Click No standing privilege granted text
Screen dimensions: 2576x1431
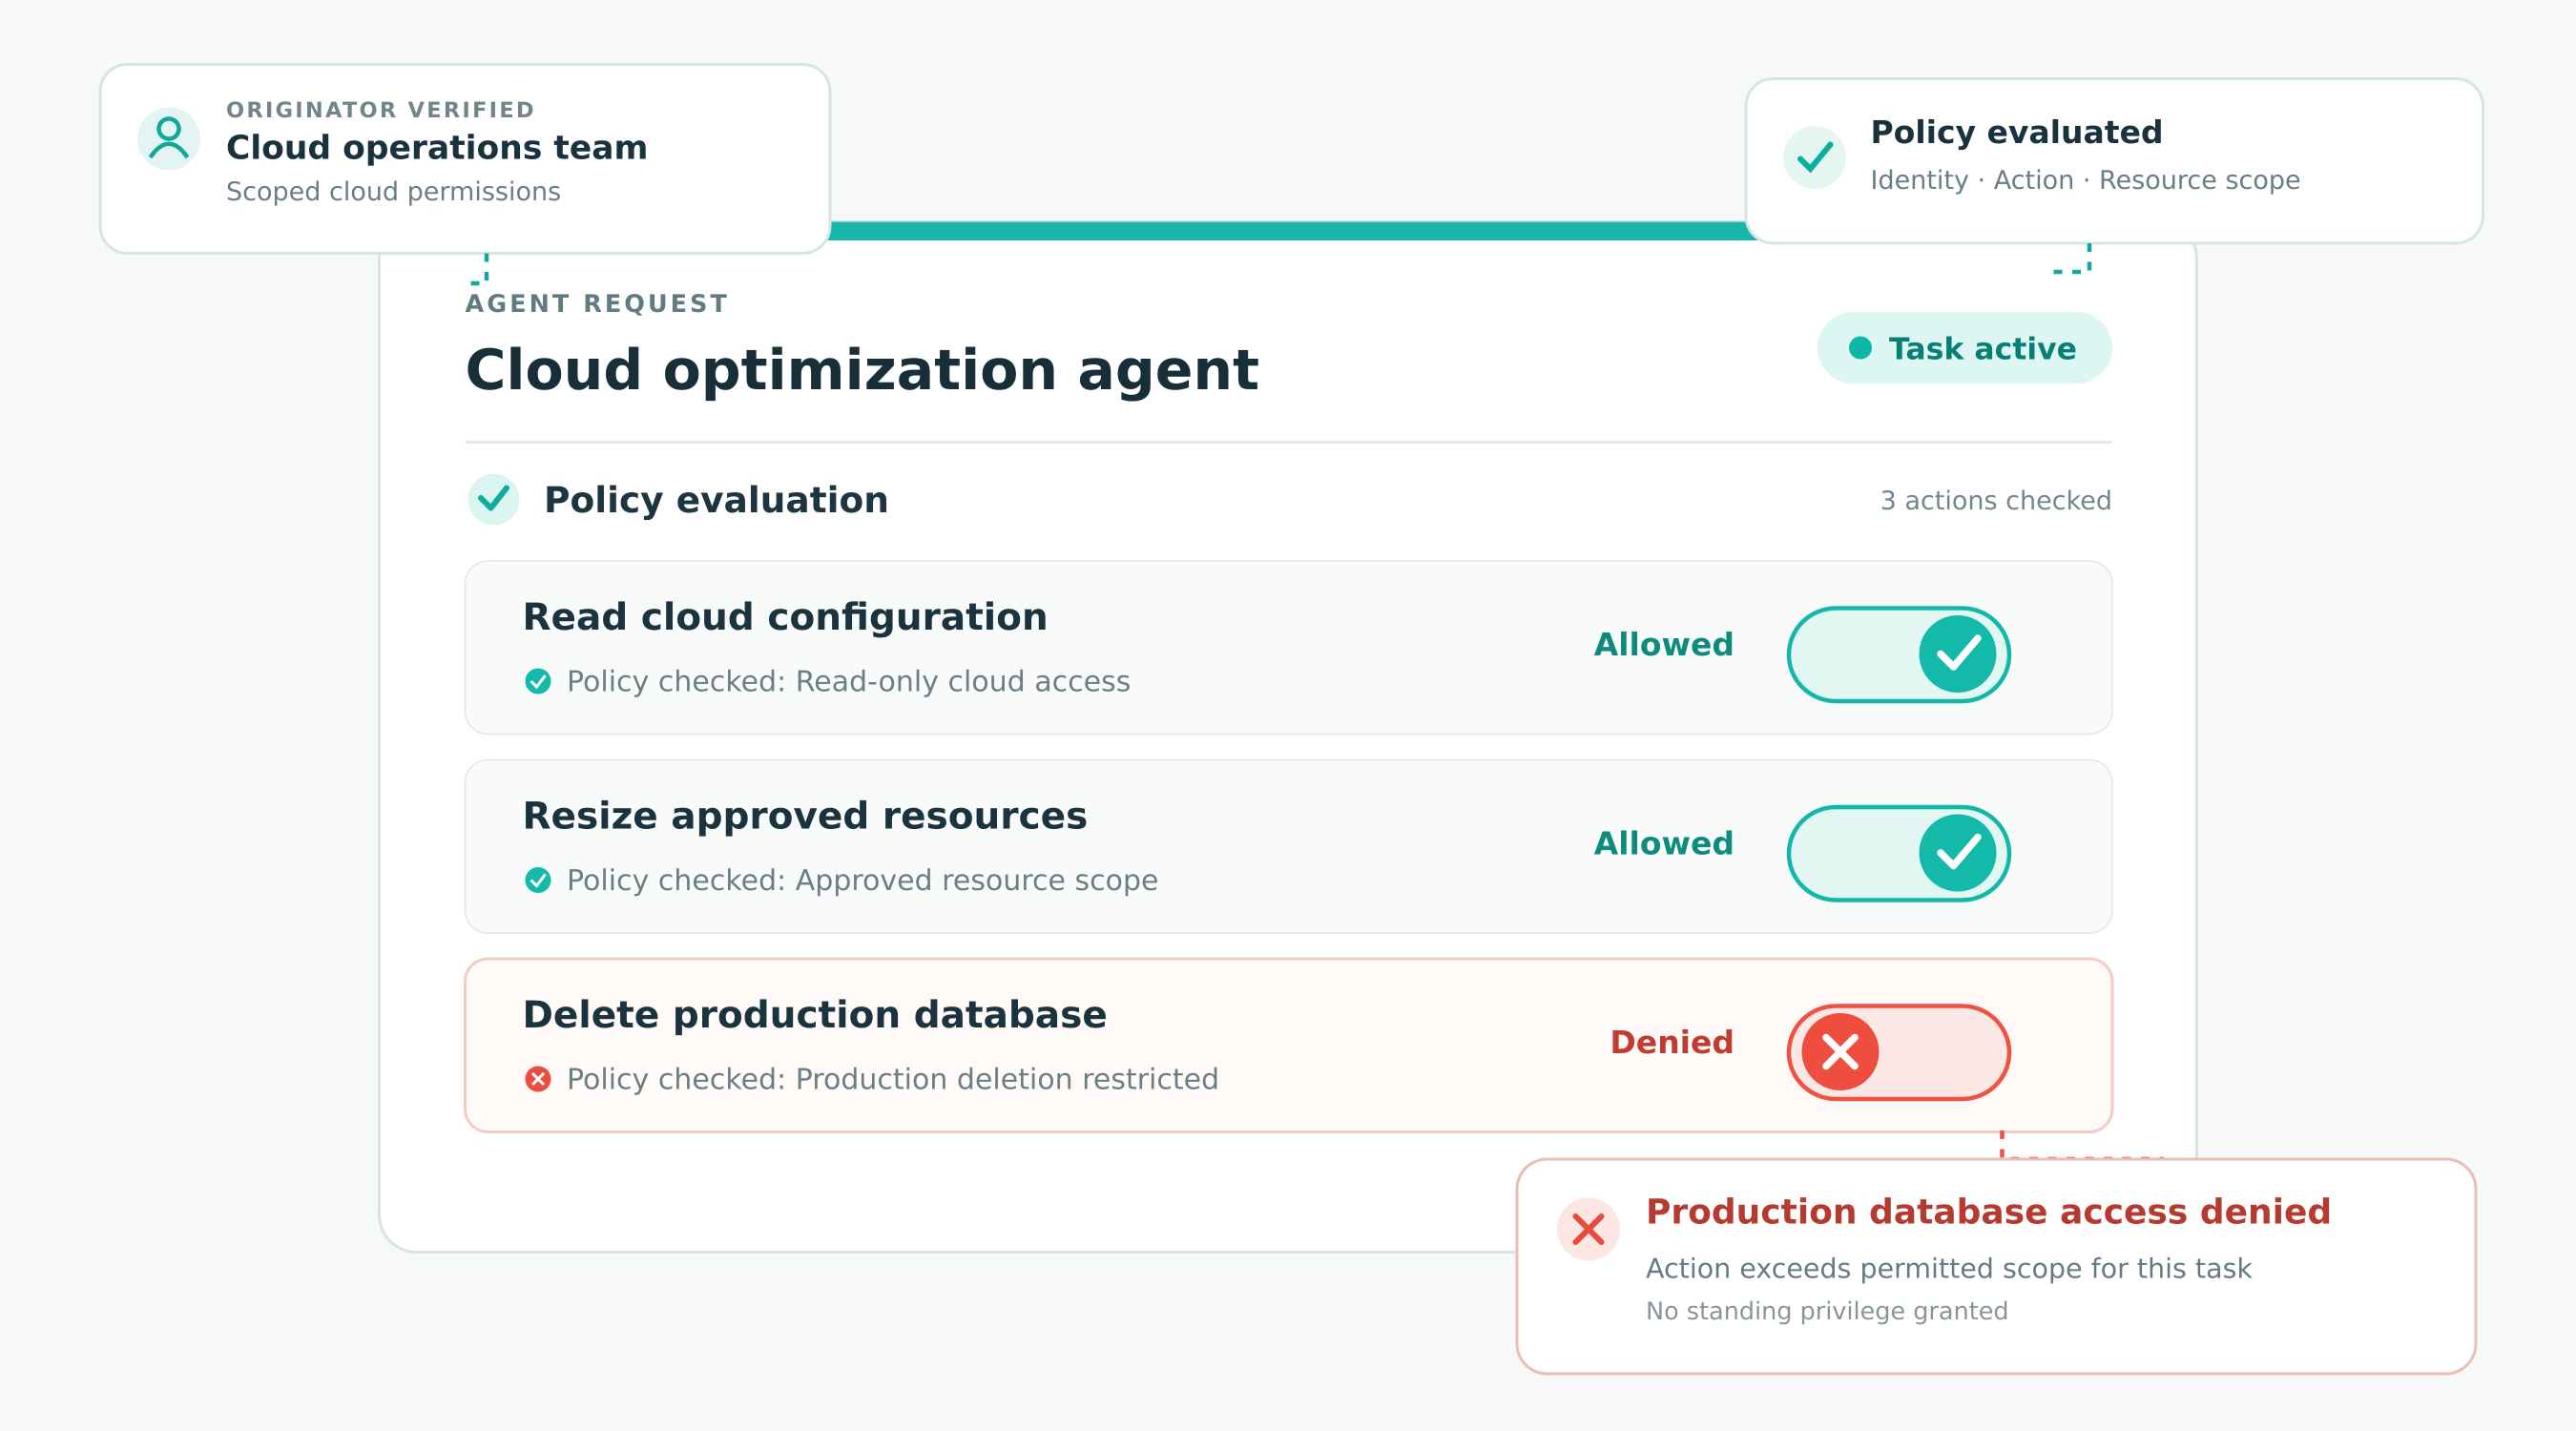[1826, 1311]
